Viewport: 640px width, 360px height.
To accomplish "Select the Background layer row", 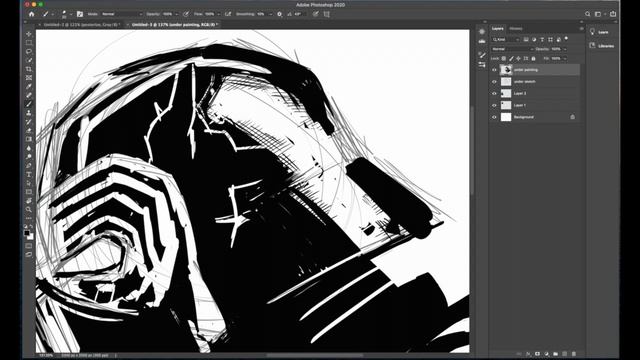I will 535,117.
